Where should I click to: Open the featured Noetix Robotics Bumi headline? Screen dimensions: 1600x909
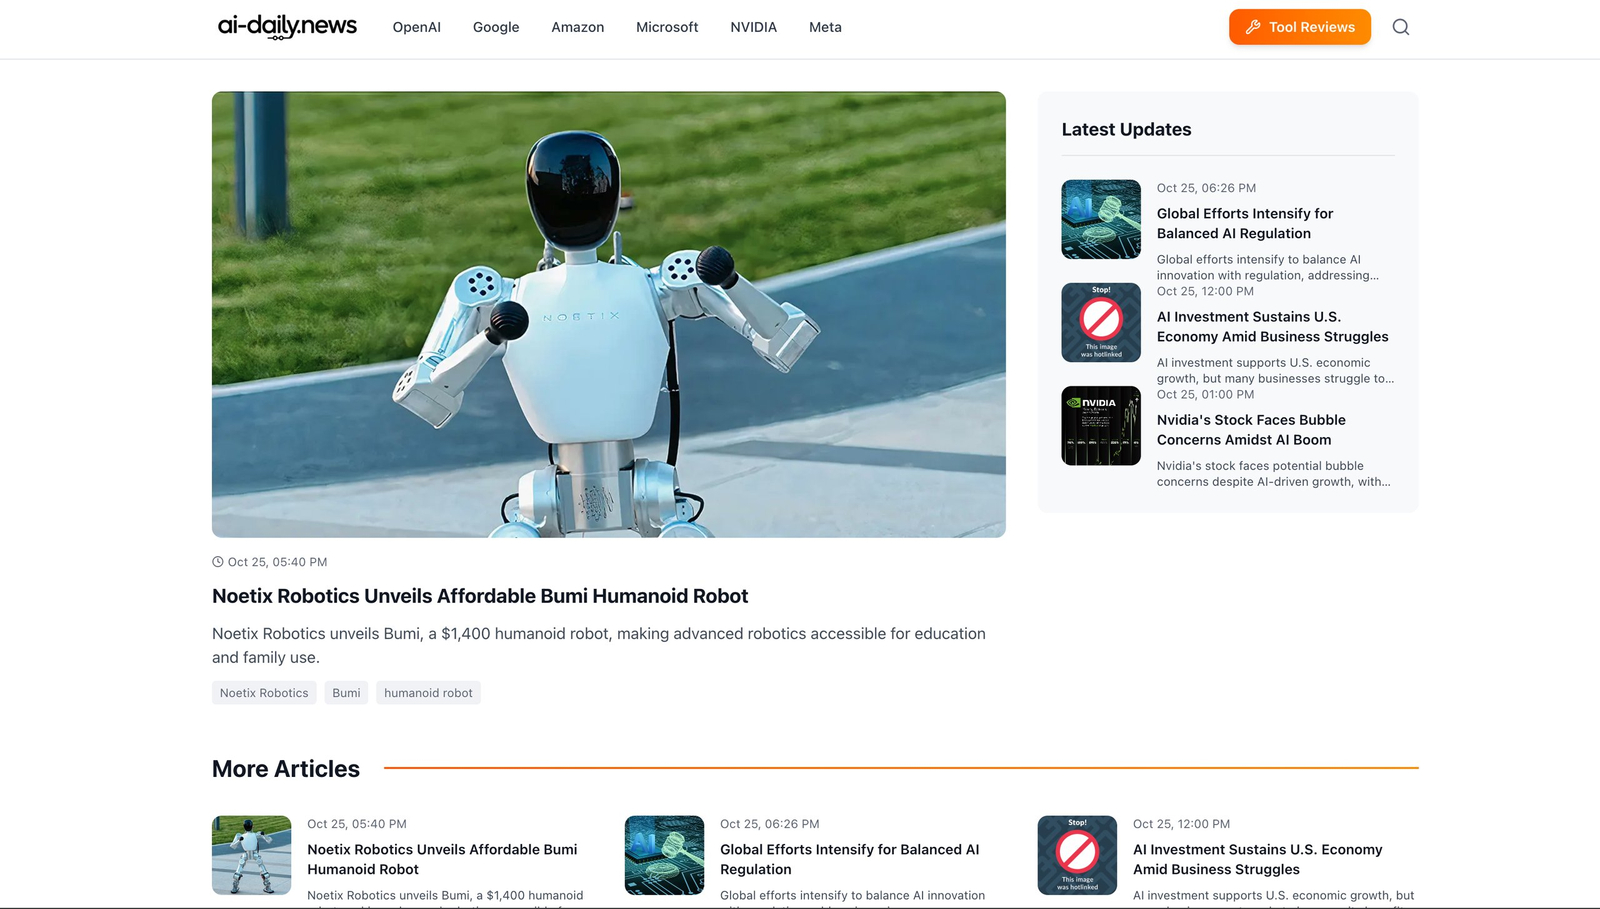coord(480,596)
